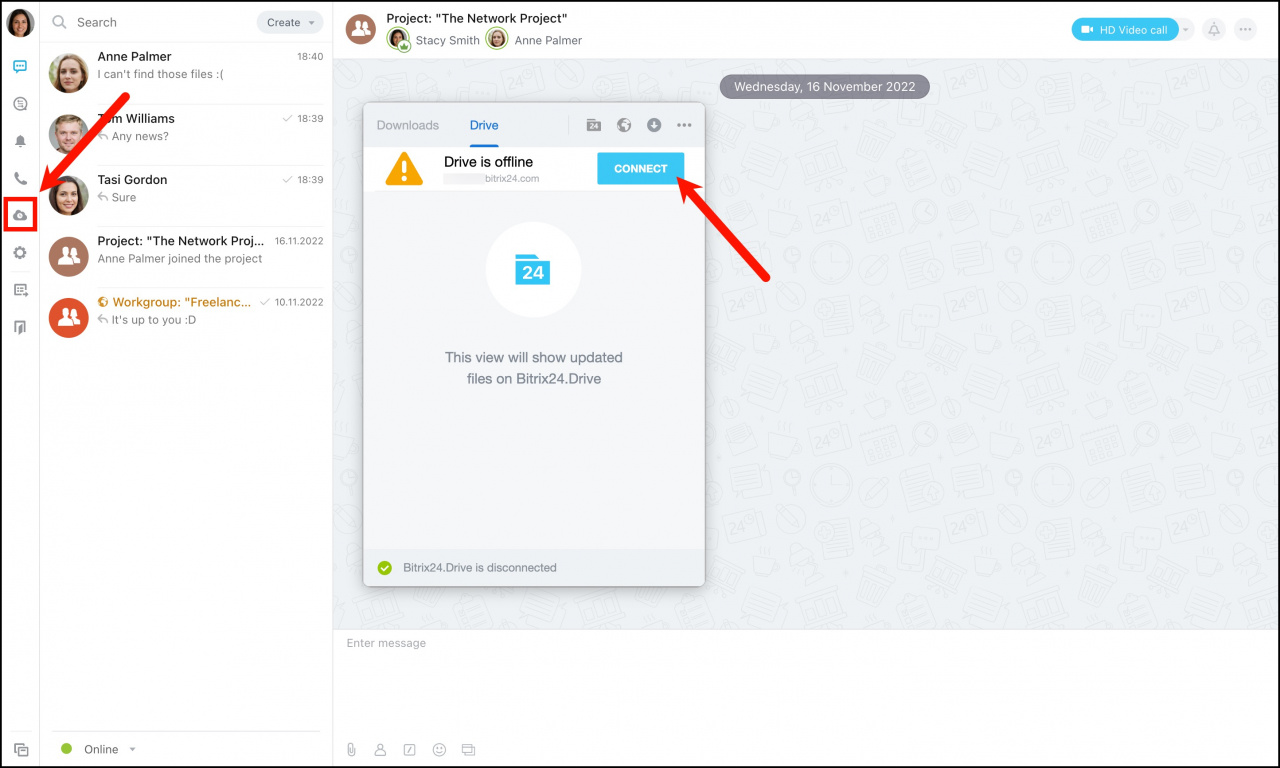The height and width of the screenshot is (768, 1280).
Task: Open Anne Palmer chat
Action: coord(186,73)
